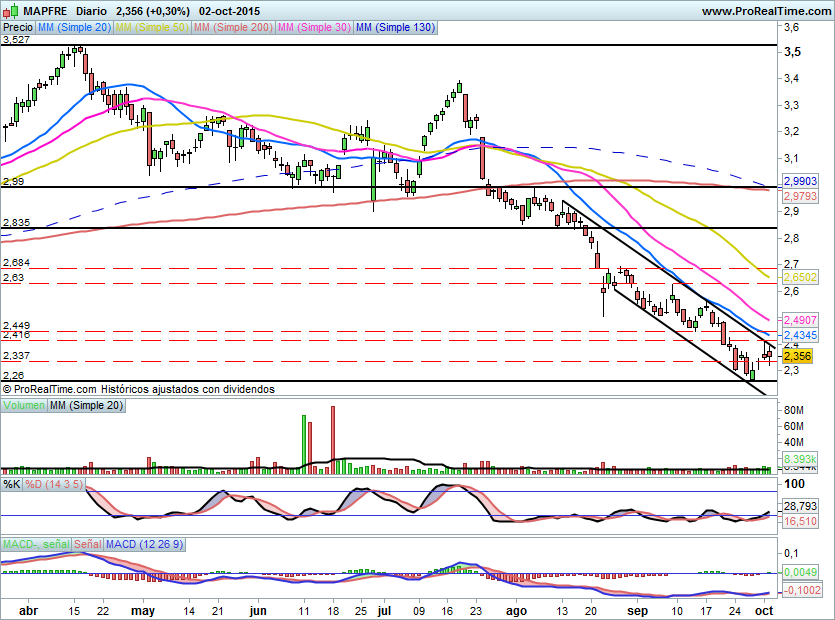
Task: Click the %D (14 3 5) label
Action: click(54, 484)
